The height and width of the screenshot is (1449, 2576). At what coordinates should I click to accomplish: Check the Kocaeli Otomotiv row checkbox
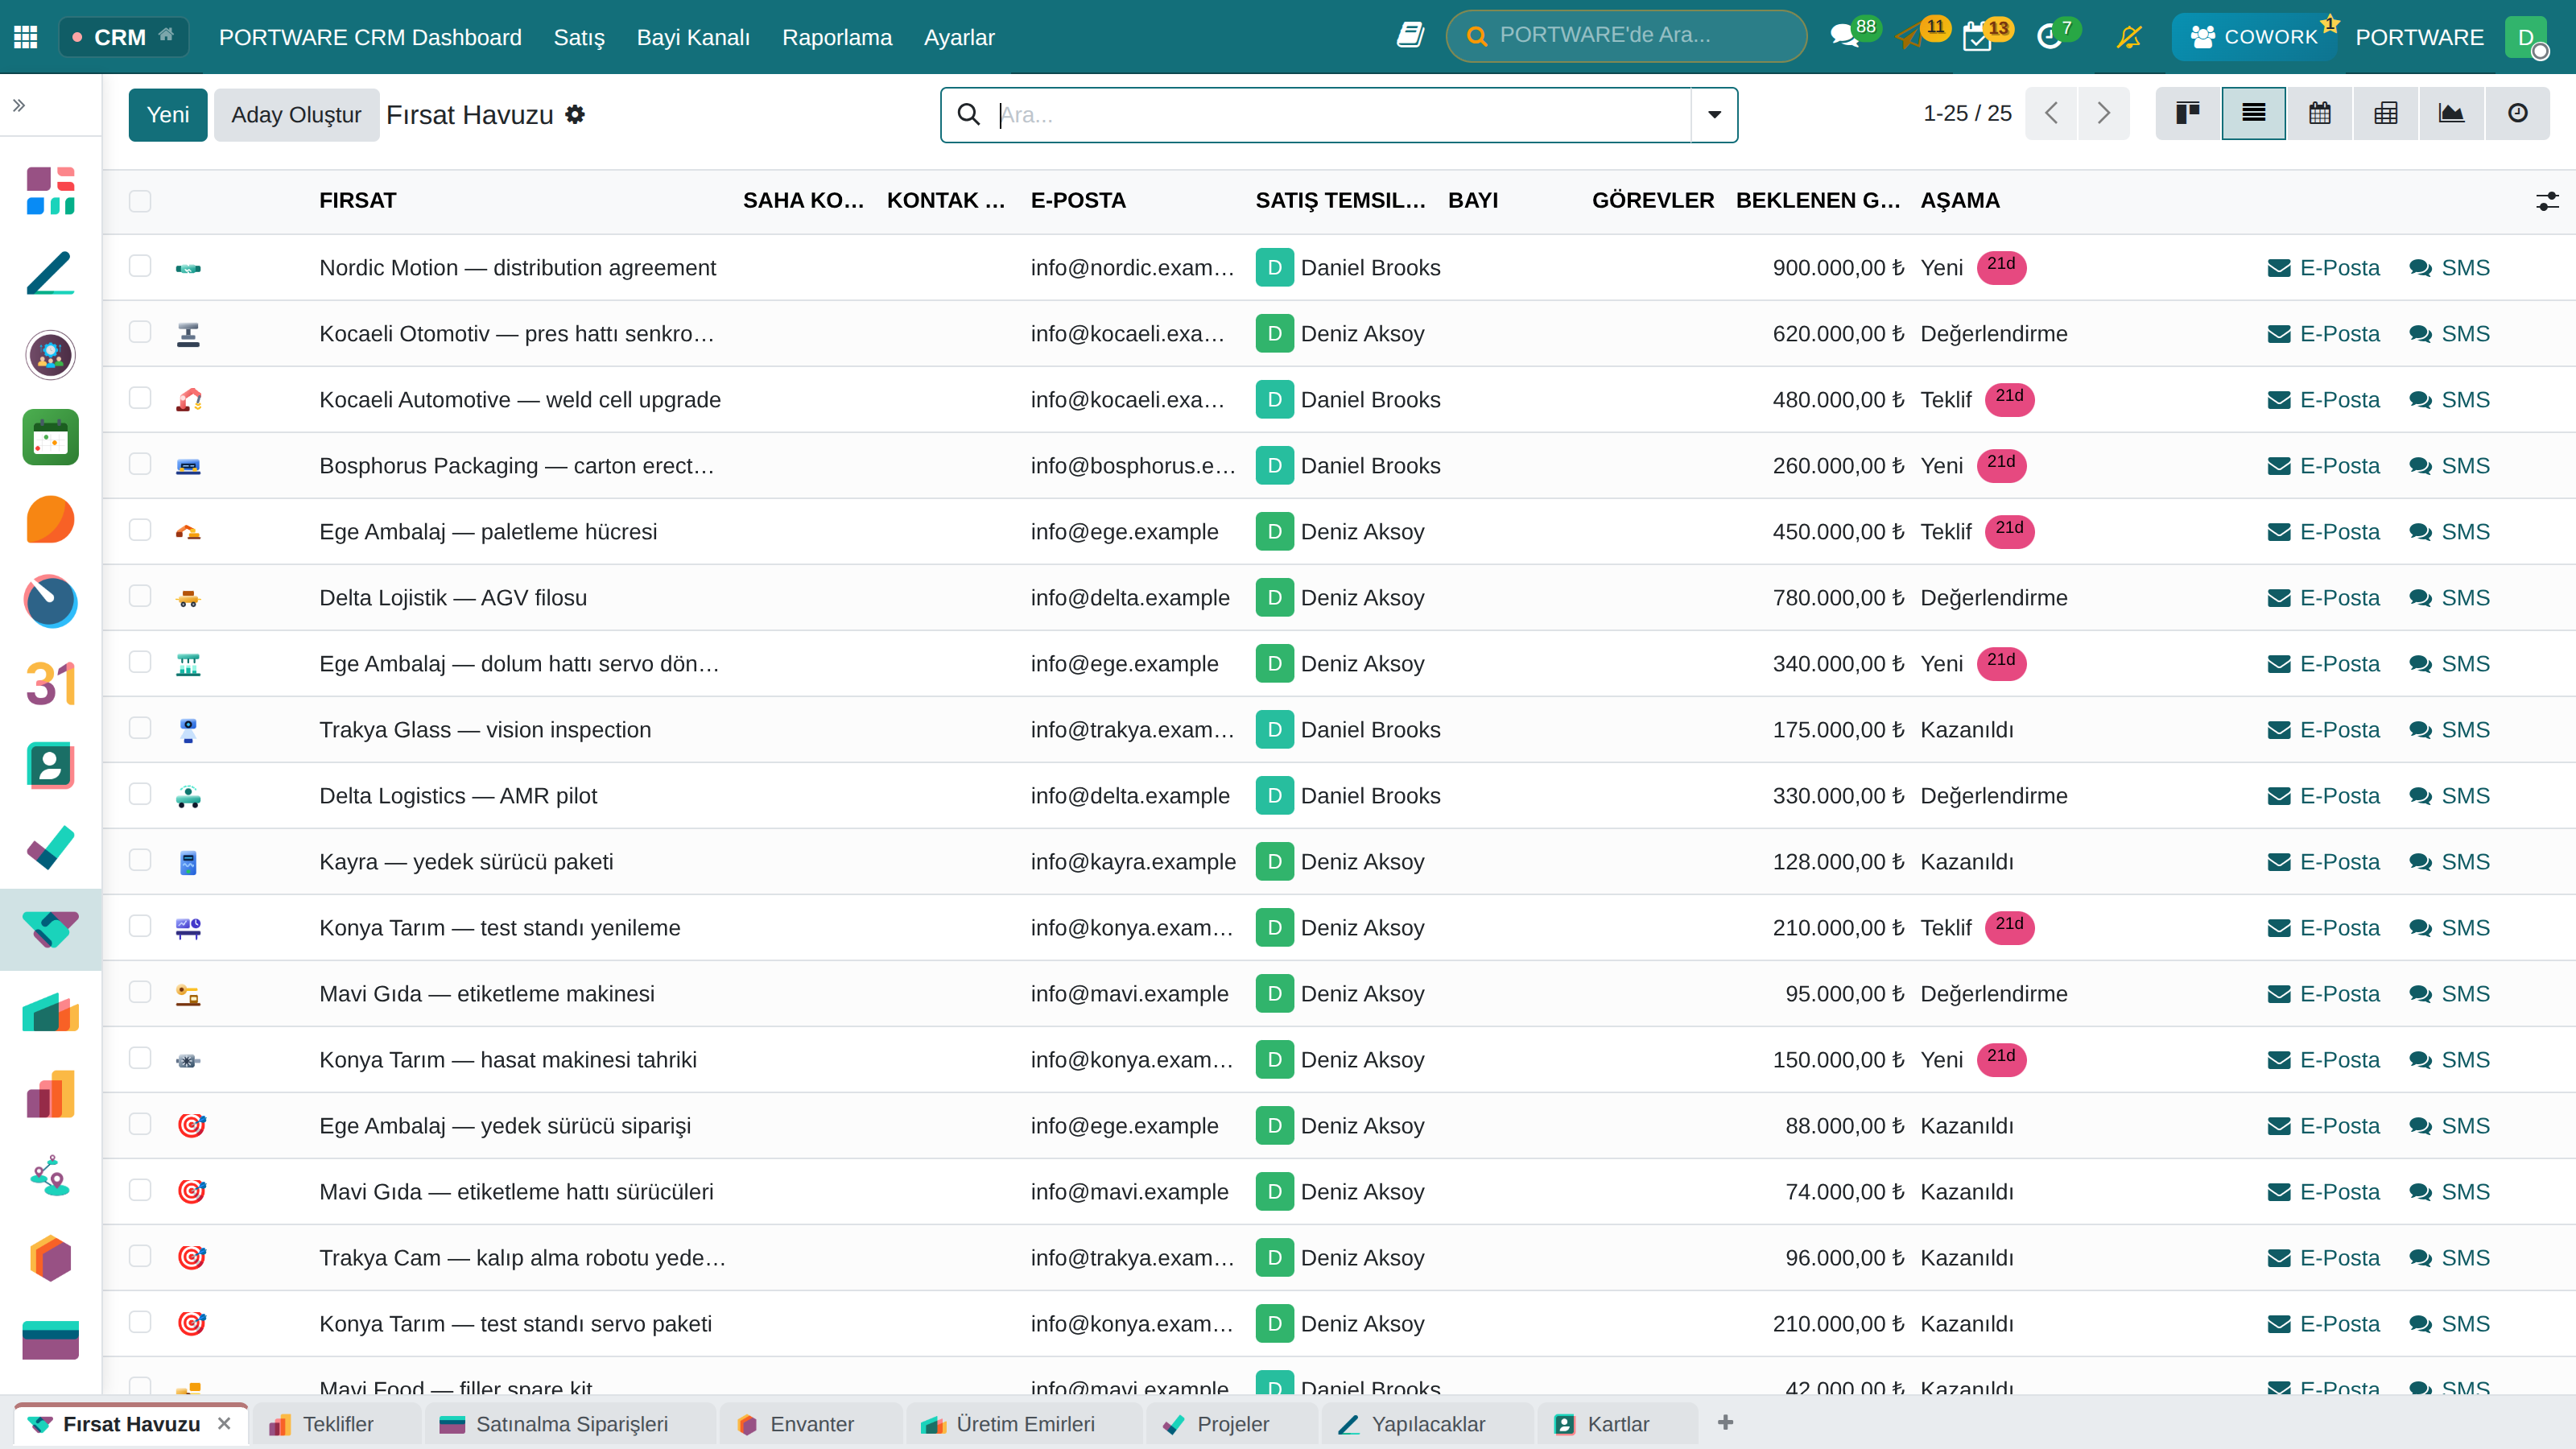click(x=140, y=332)
